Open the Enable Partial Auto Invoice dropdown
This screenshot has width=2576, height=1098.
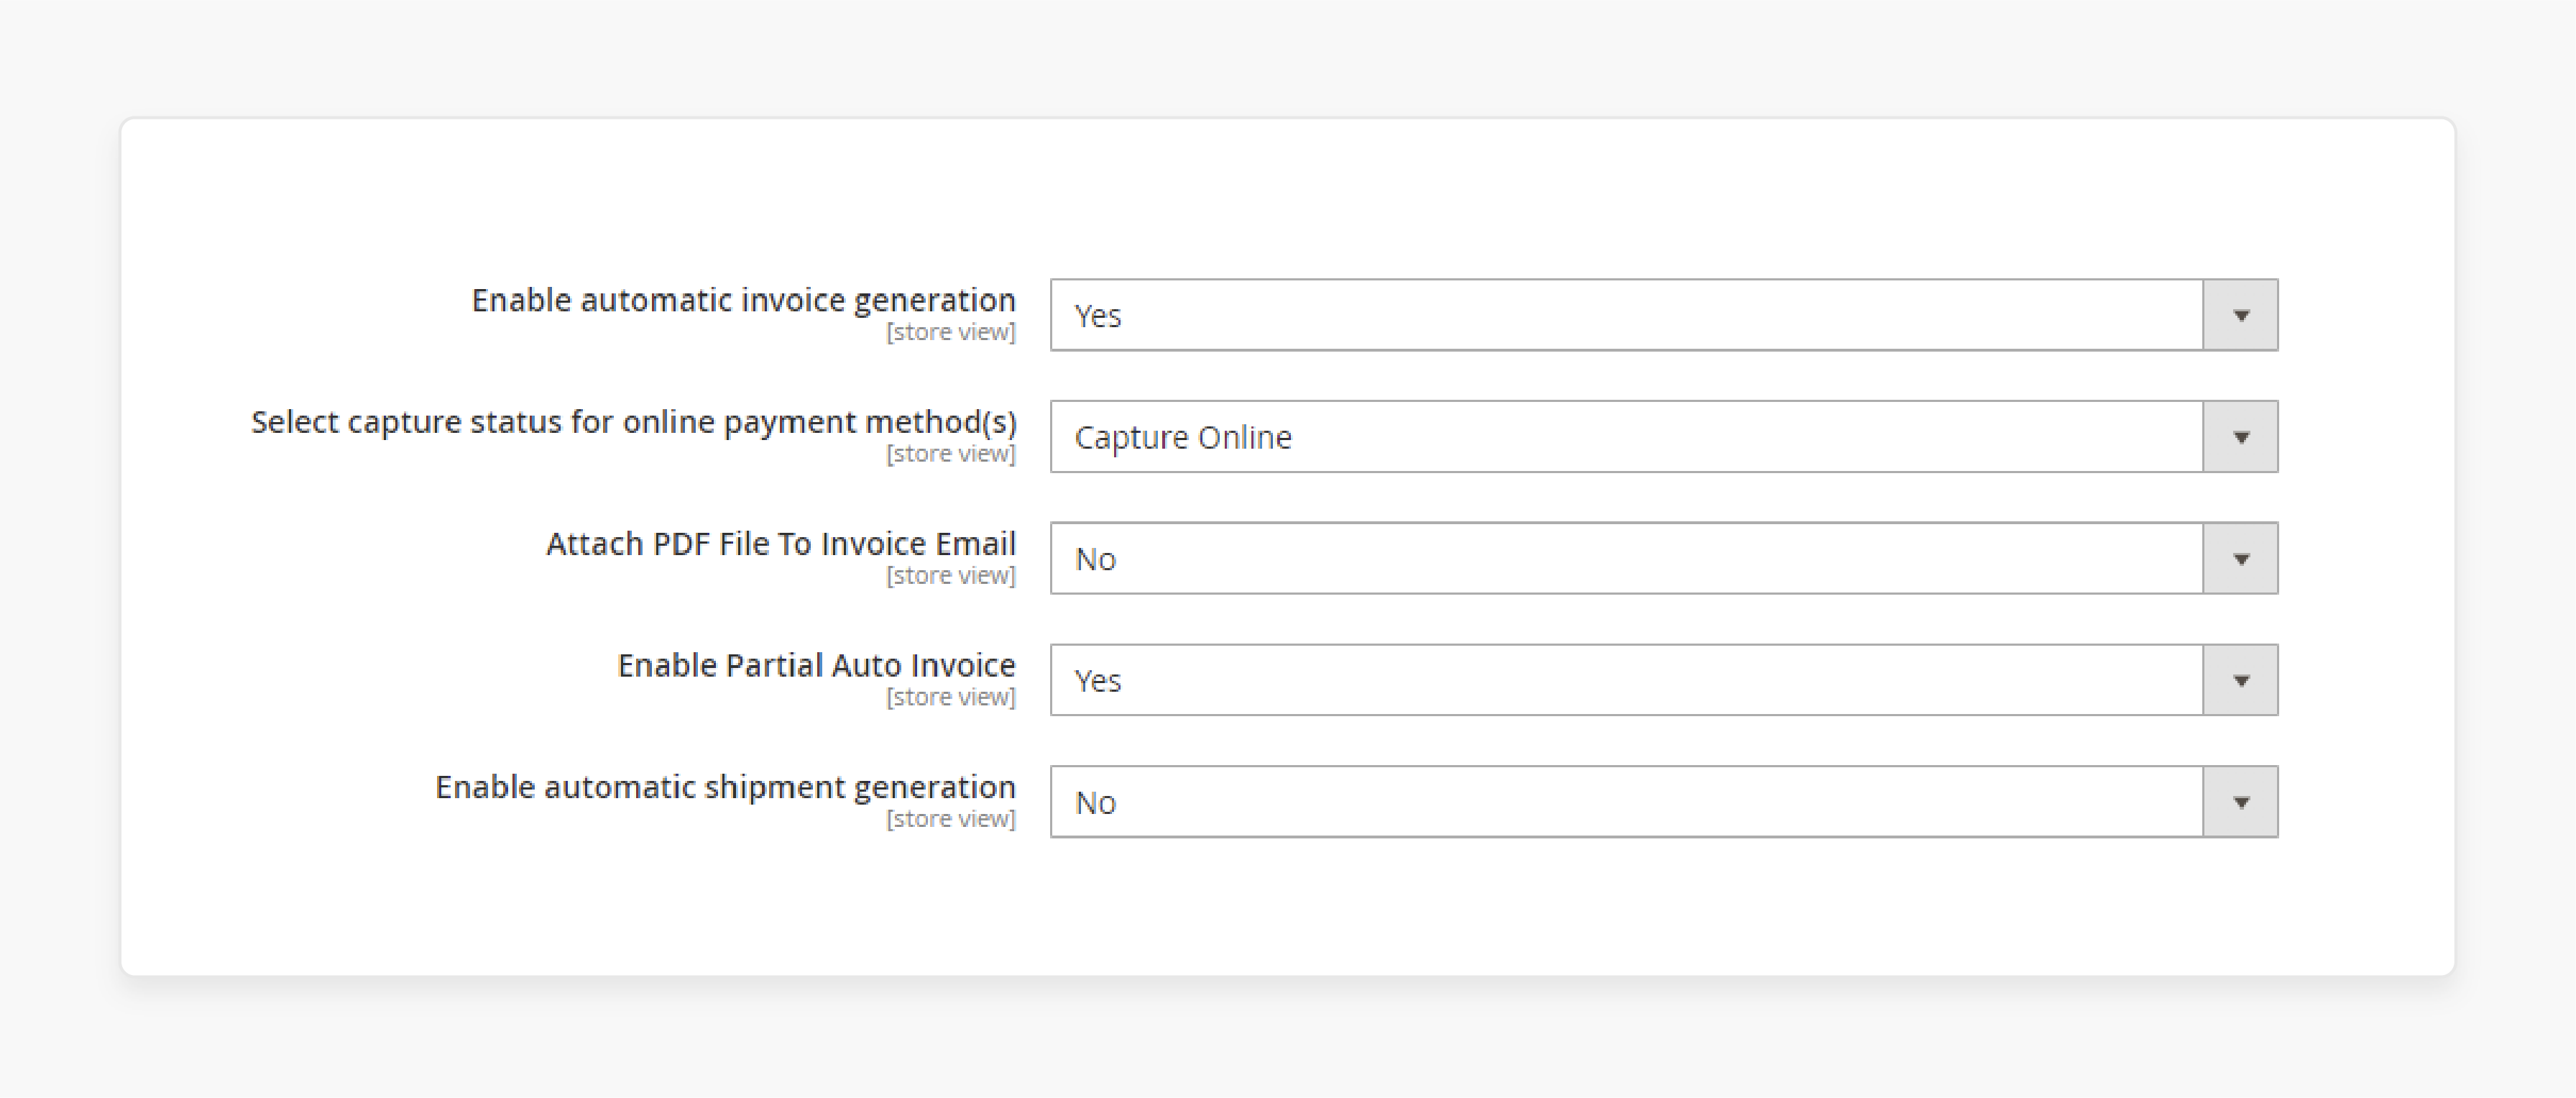coord(1663,680)
